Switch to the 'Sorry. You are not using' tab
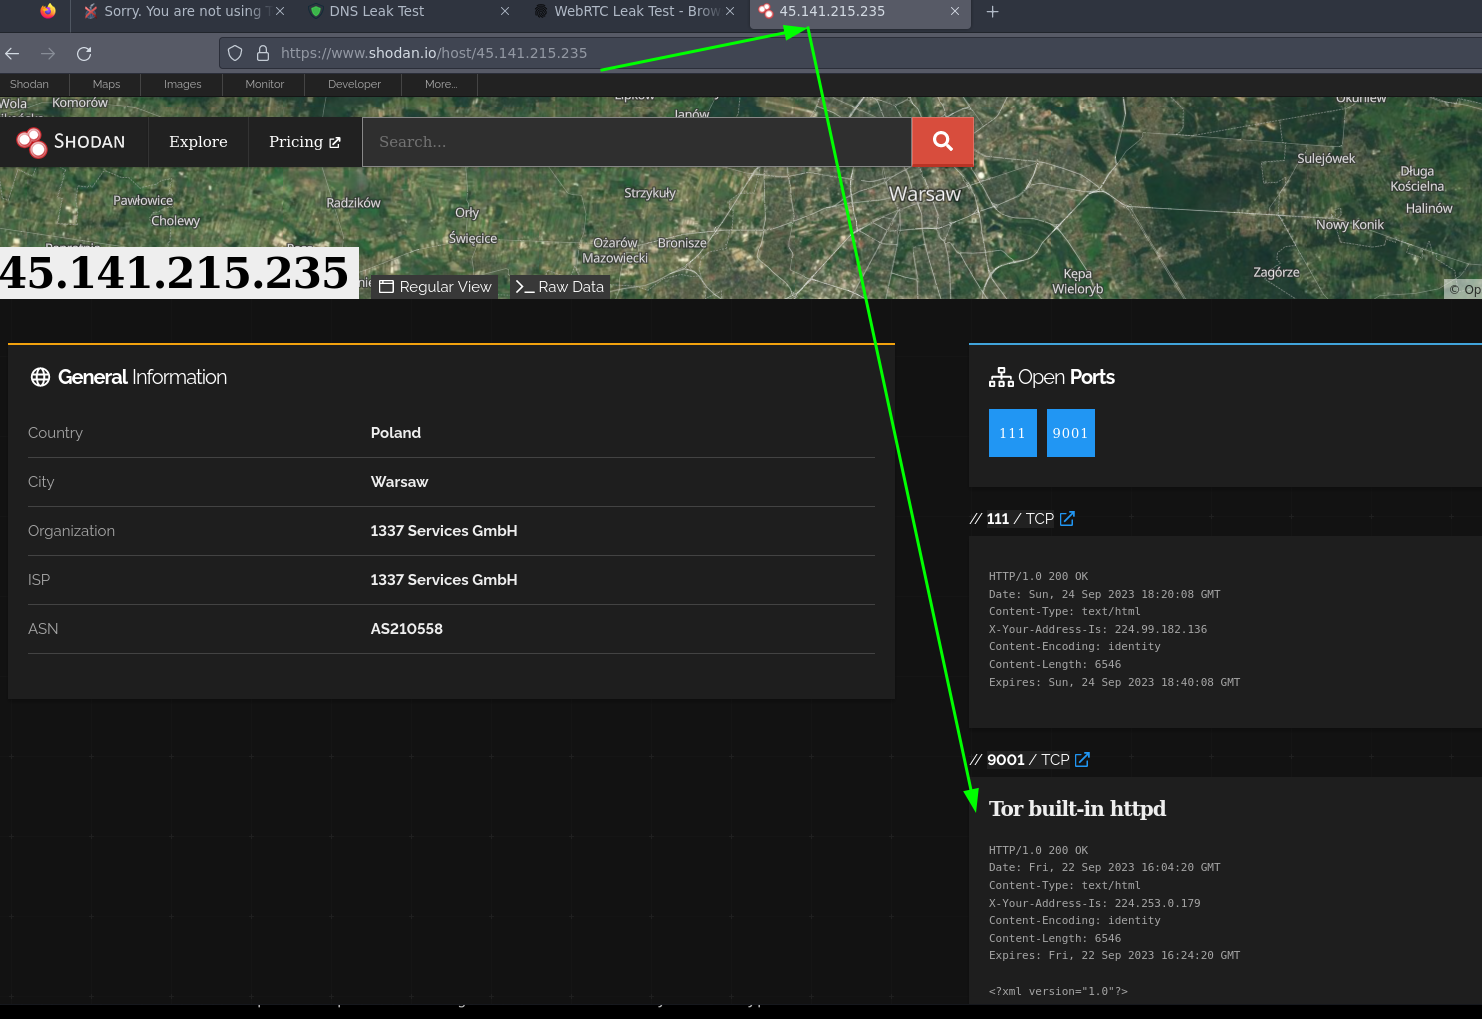This screenshot has width=1482, height=1019. click(185, 11)
